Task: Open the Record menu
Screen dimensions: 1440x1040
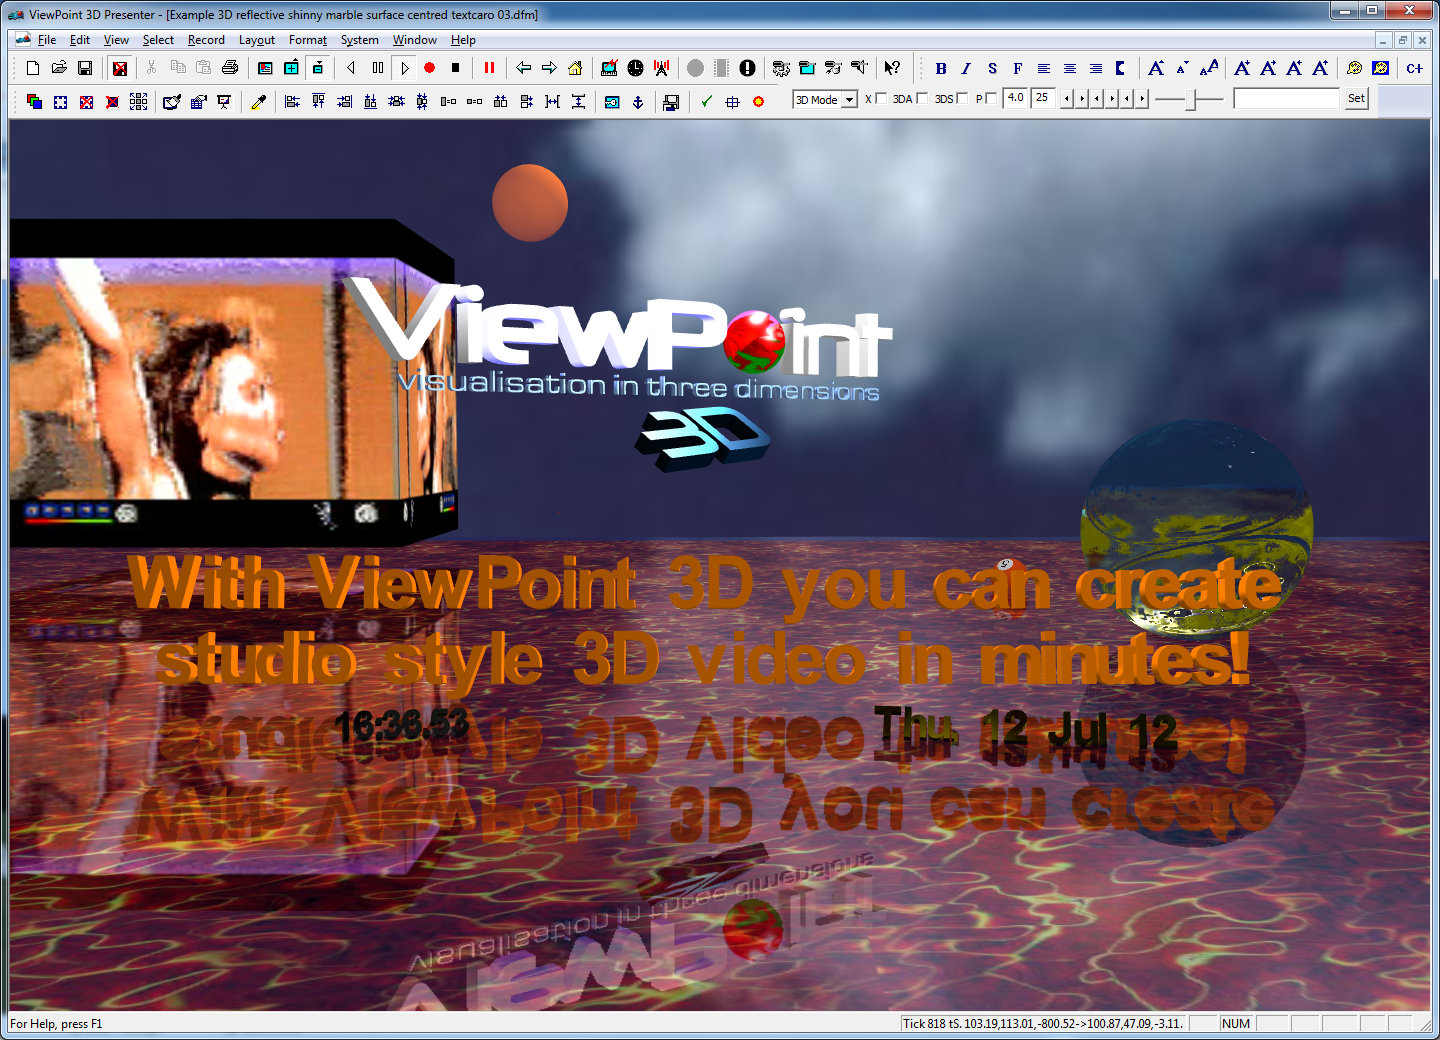Action: click(206, 40)
